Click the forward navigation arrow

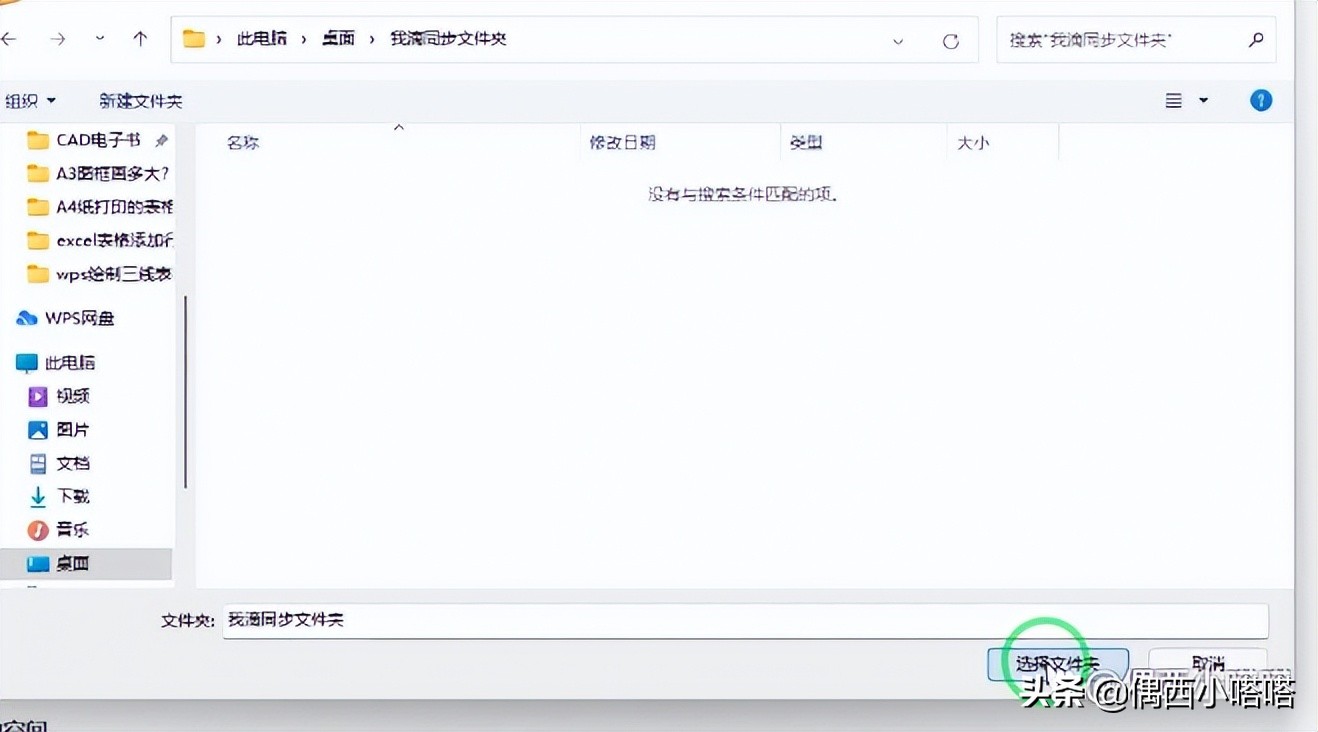tap(57, 38)
